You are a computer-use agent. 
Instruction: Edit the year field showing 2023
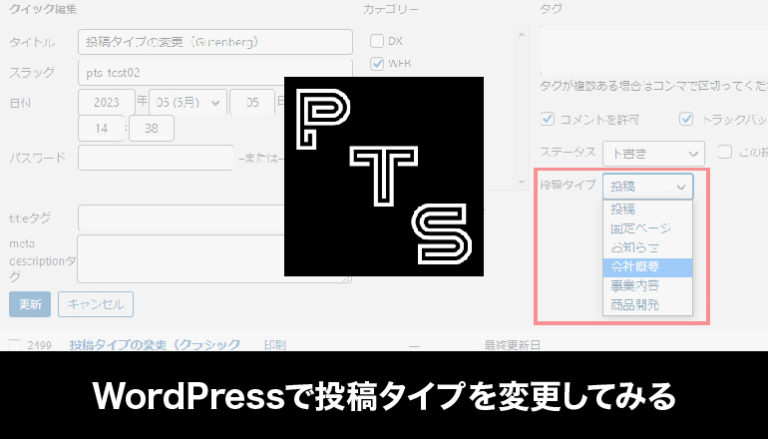[x=106, y=102]
